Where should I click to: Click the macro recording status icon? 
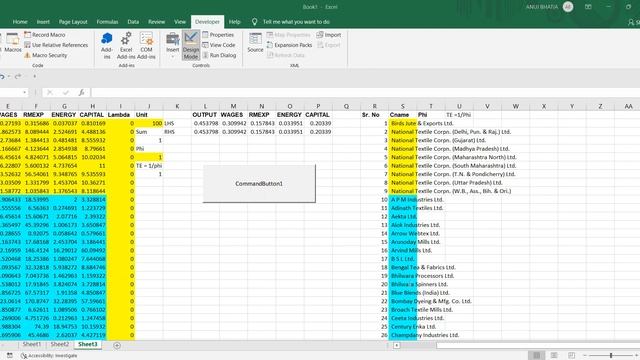pyautogui.click(x=10, y=356)
